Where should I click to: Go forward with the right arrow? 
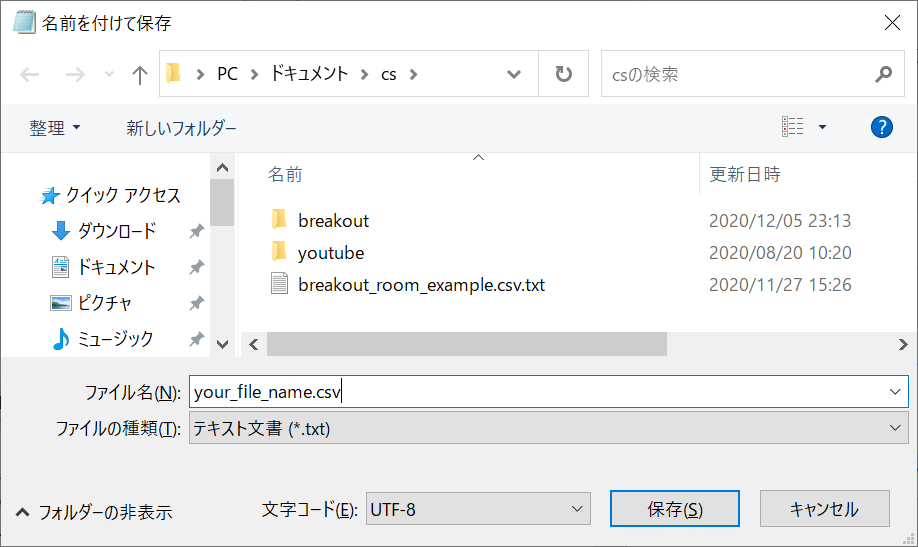point(74,74)
